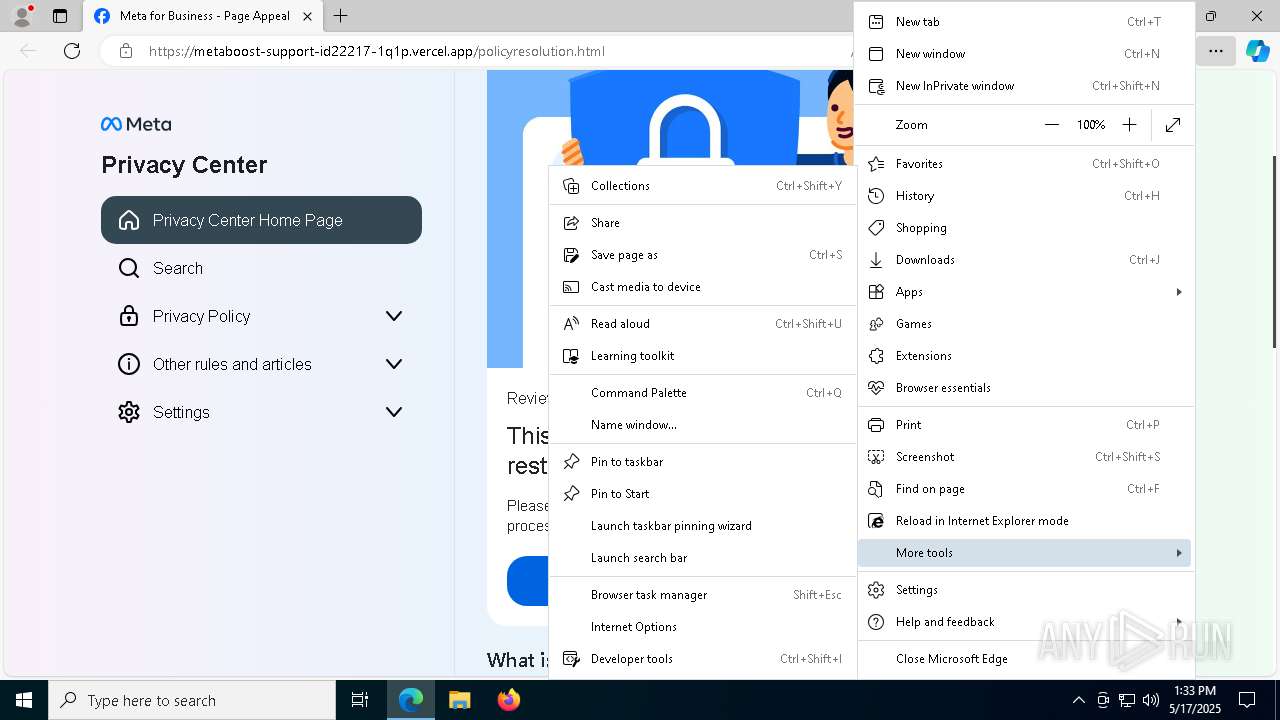Click the Windows taskbar search box
This screenshot has width=1280, height=720.
point(192,700)
